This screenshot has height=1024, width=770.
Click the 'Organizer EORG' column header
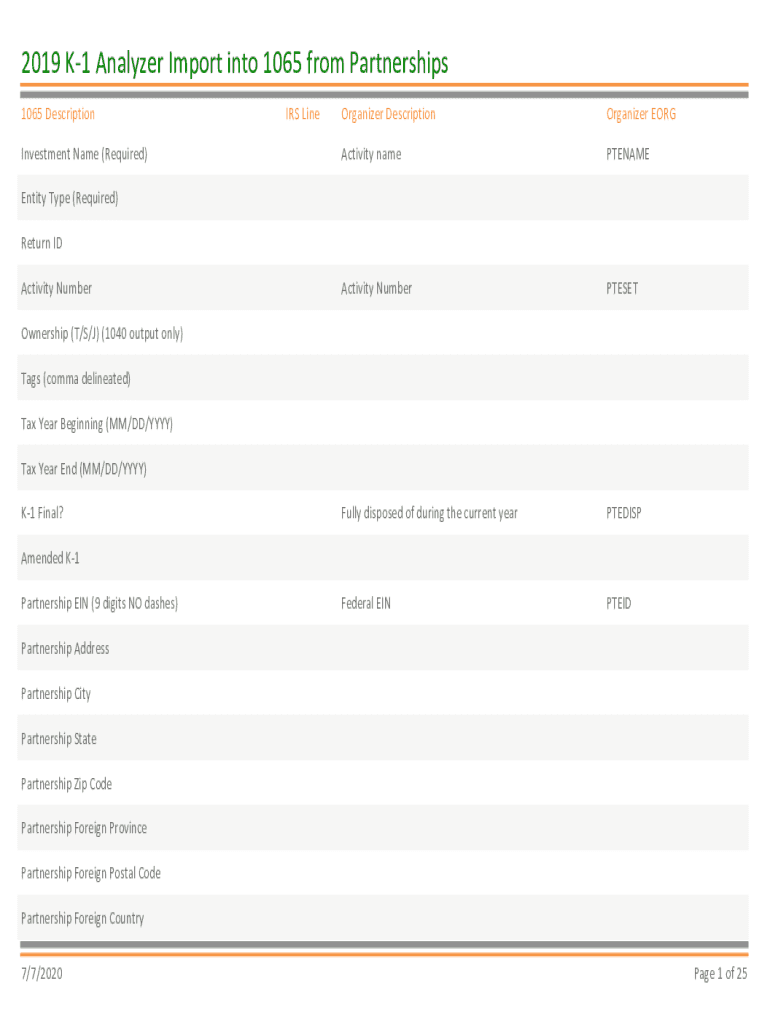coord(641,114)
